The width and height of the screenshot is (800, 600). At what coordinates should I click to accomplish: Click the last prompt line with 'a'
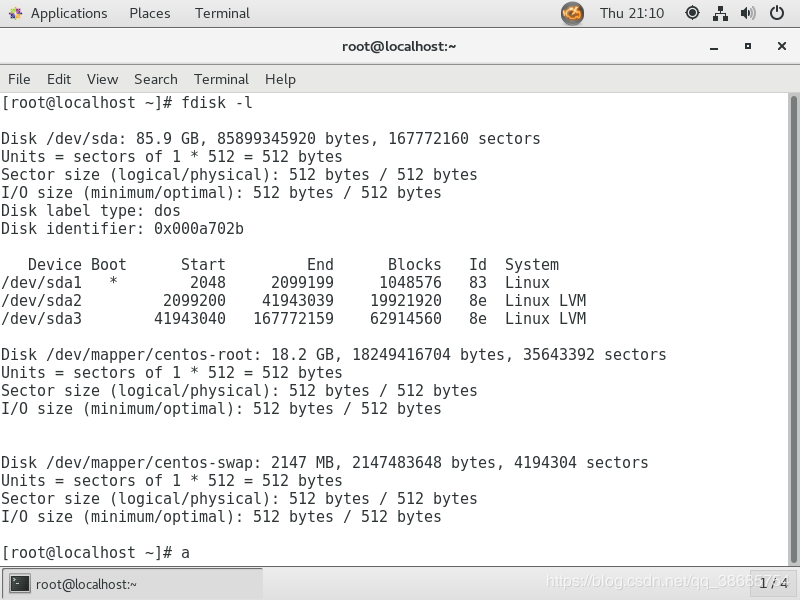(95, 553)
